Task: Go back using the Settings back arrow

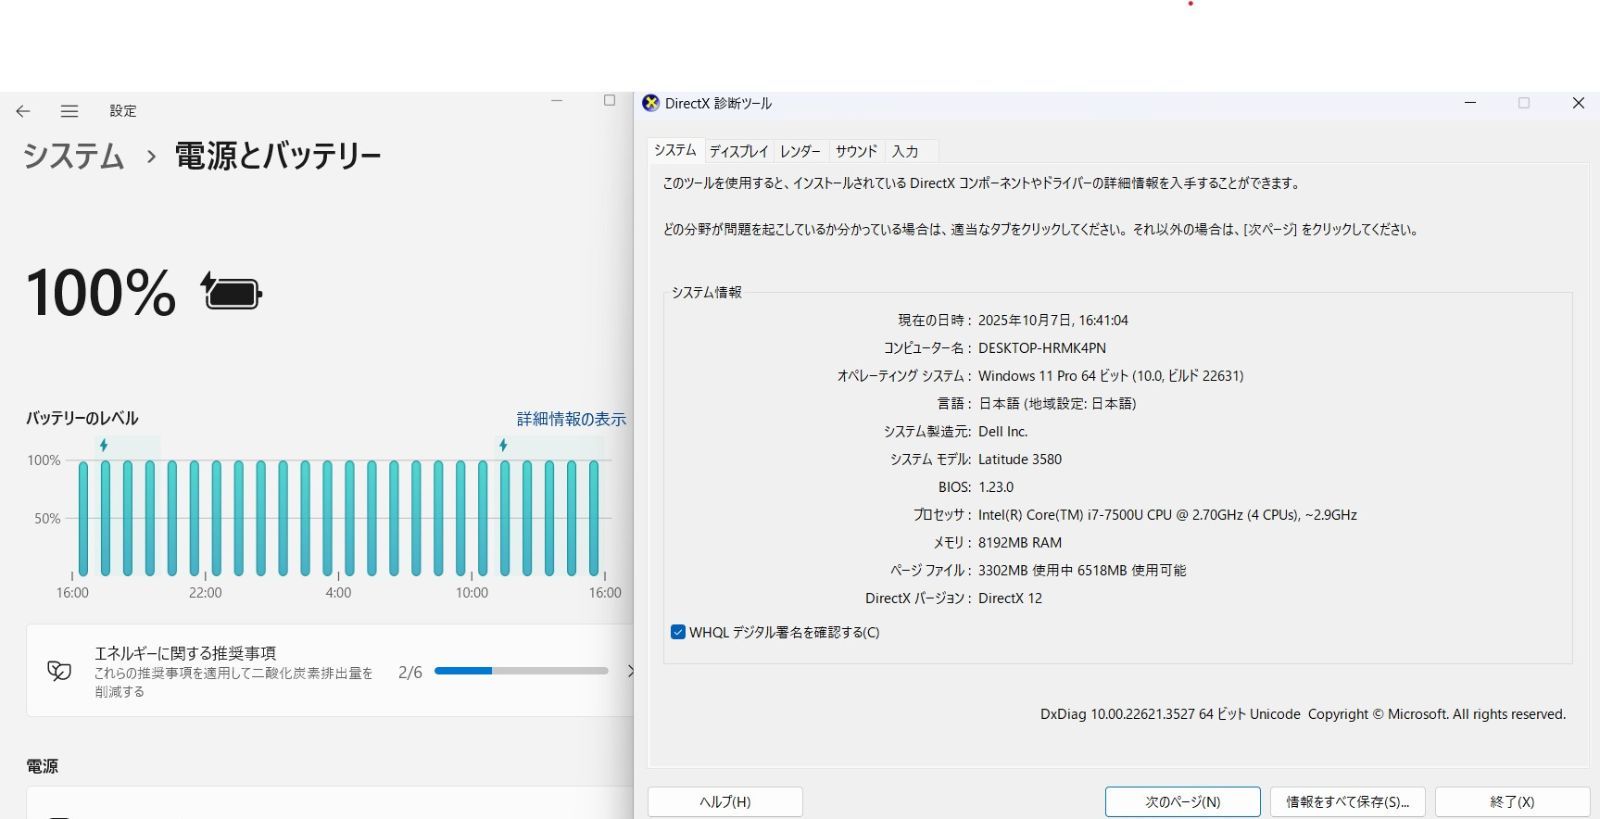Action: [23, 111]
